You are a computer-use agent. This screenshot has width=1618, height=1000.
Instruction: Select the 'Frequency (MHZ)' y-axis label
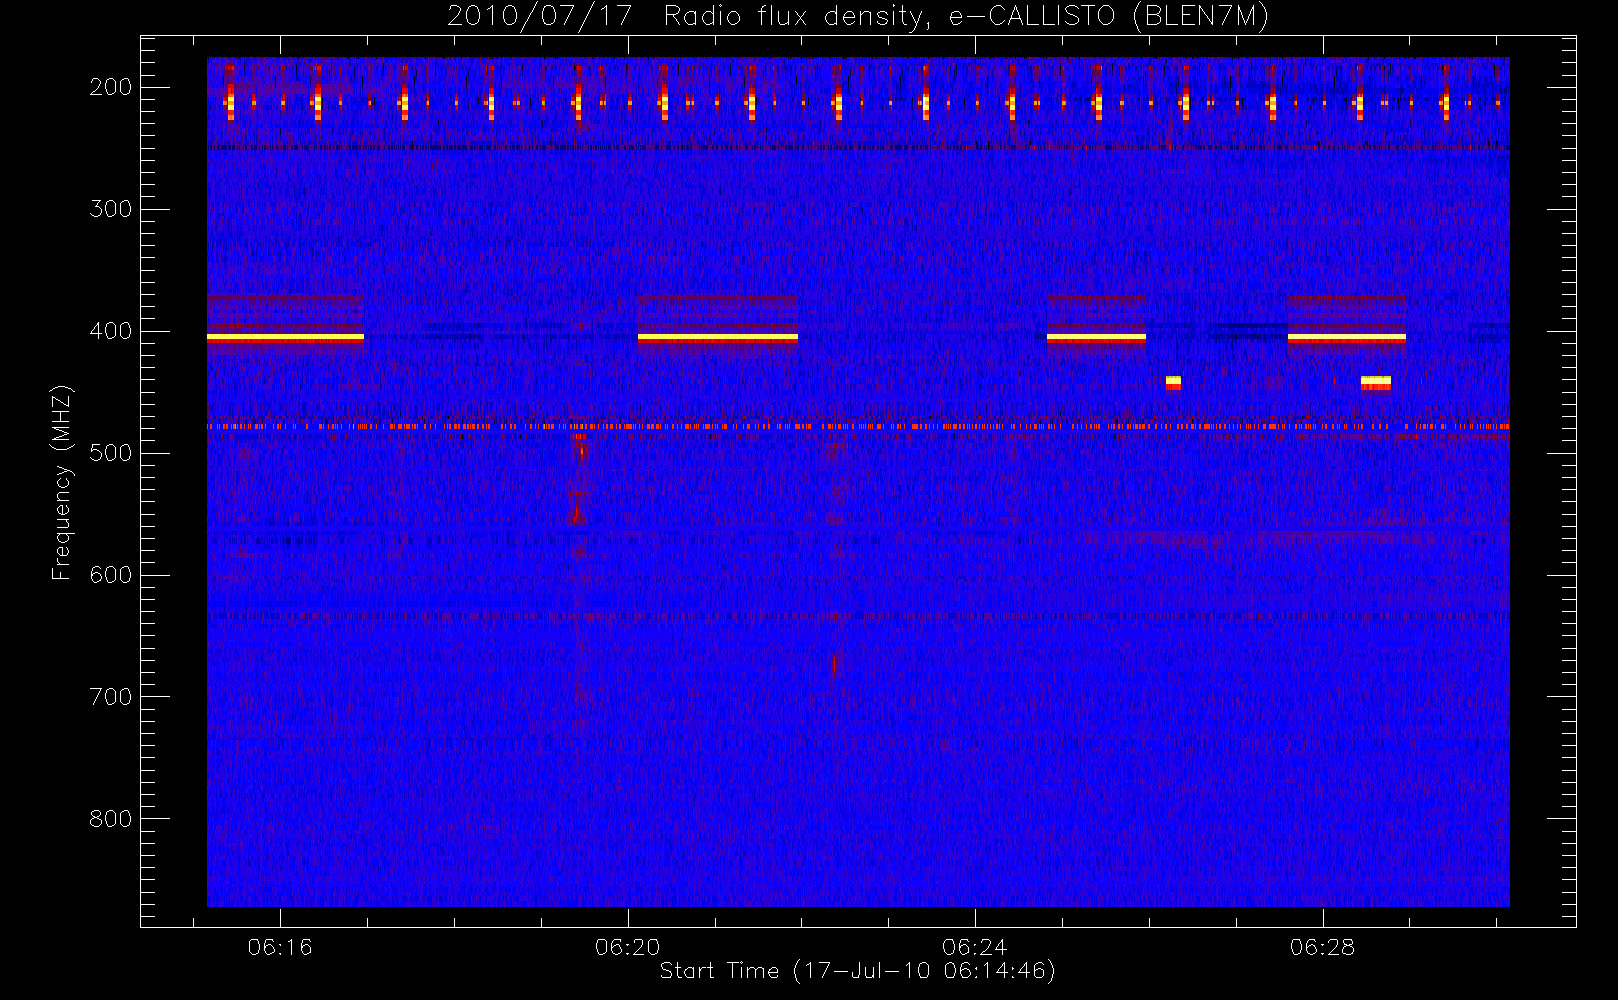click(62, 482)
